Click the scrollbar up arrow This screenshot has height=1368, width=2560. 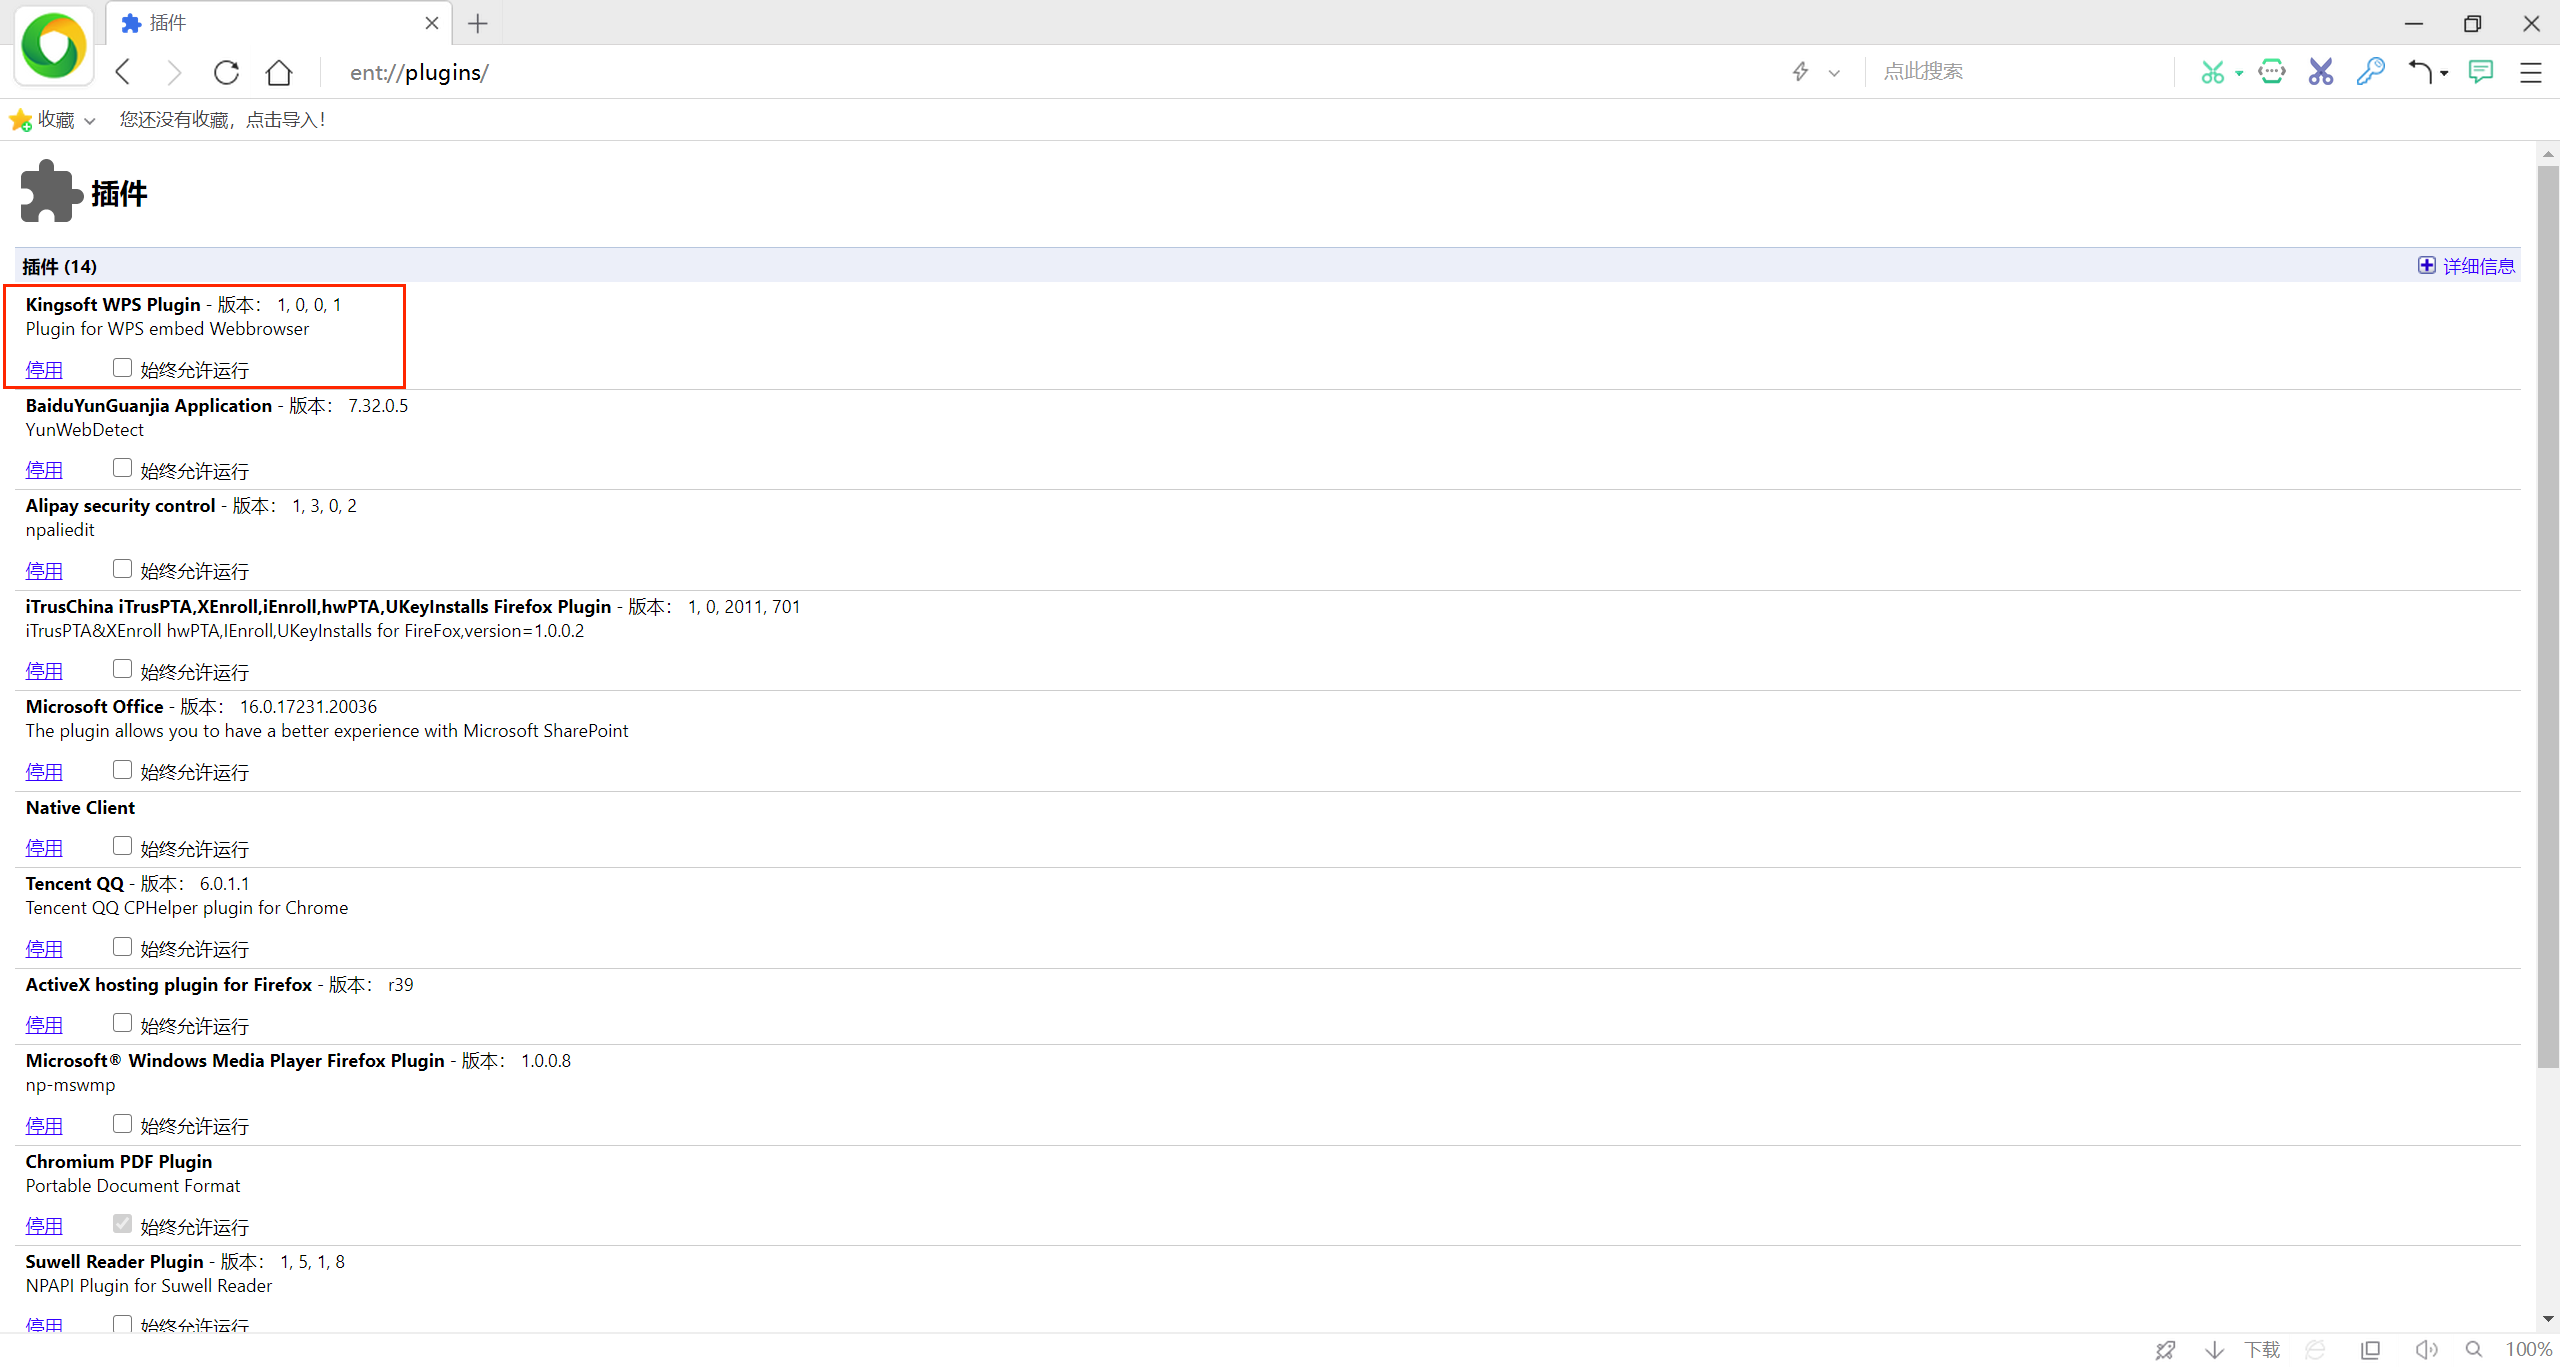[2548, 153]
